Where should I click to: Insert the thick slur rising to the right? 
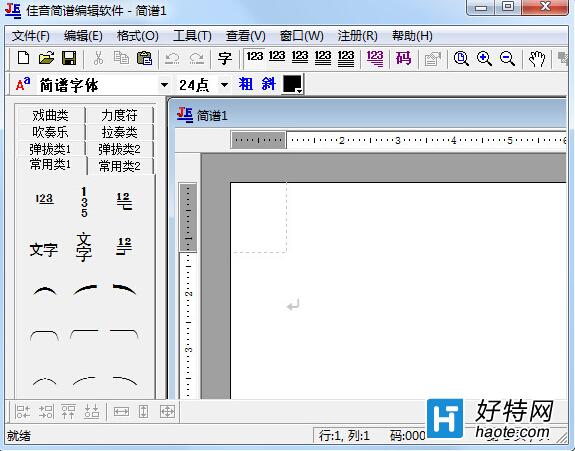point(85,289)
